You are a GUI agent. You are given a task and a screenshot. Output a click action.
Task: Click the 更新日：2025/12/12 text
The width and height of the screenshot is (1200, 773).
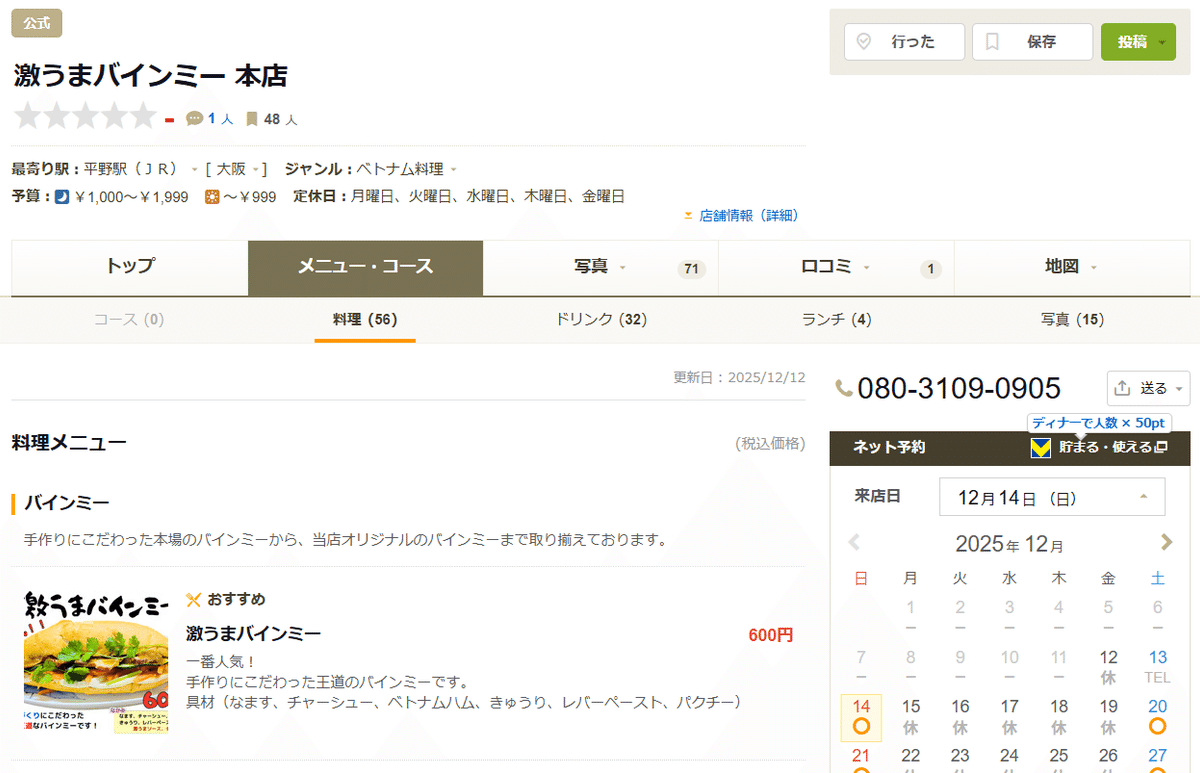[x=739, y=378]
